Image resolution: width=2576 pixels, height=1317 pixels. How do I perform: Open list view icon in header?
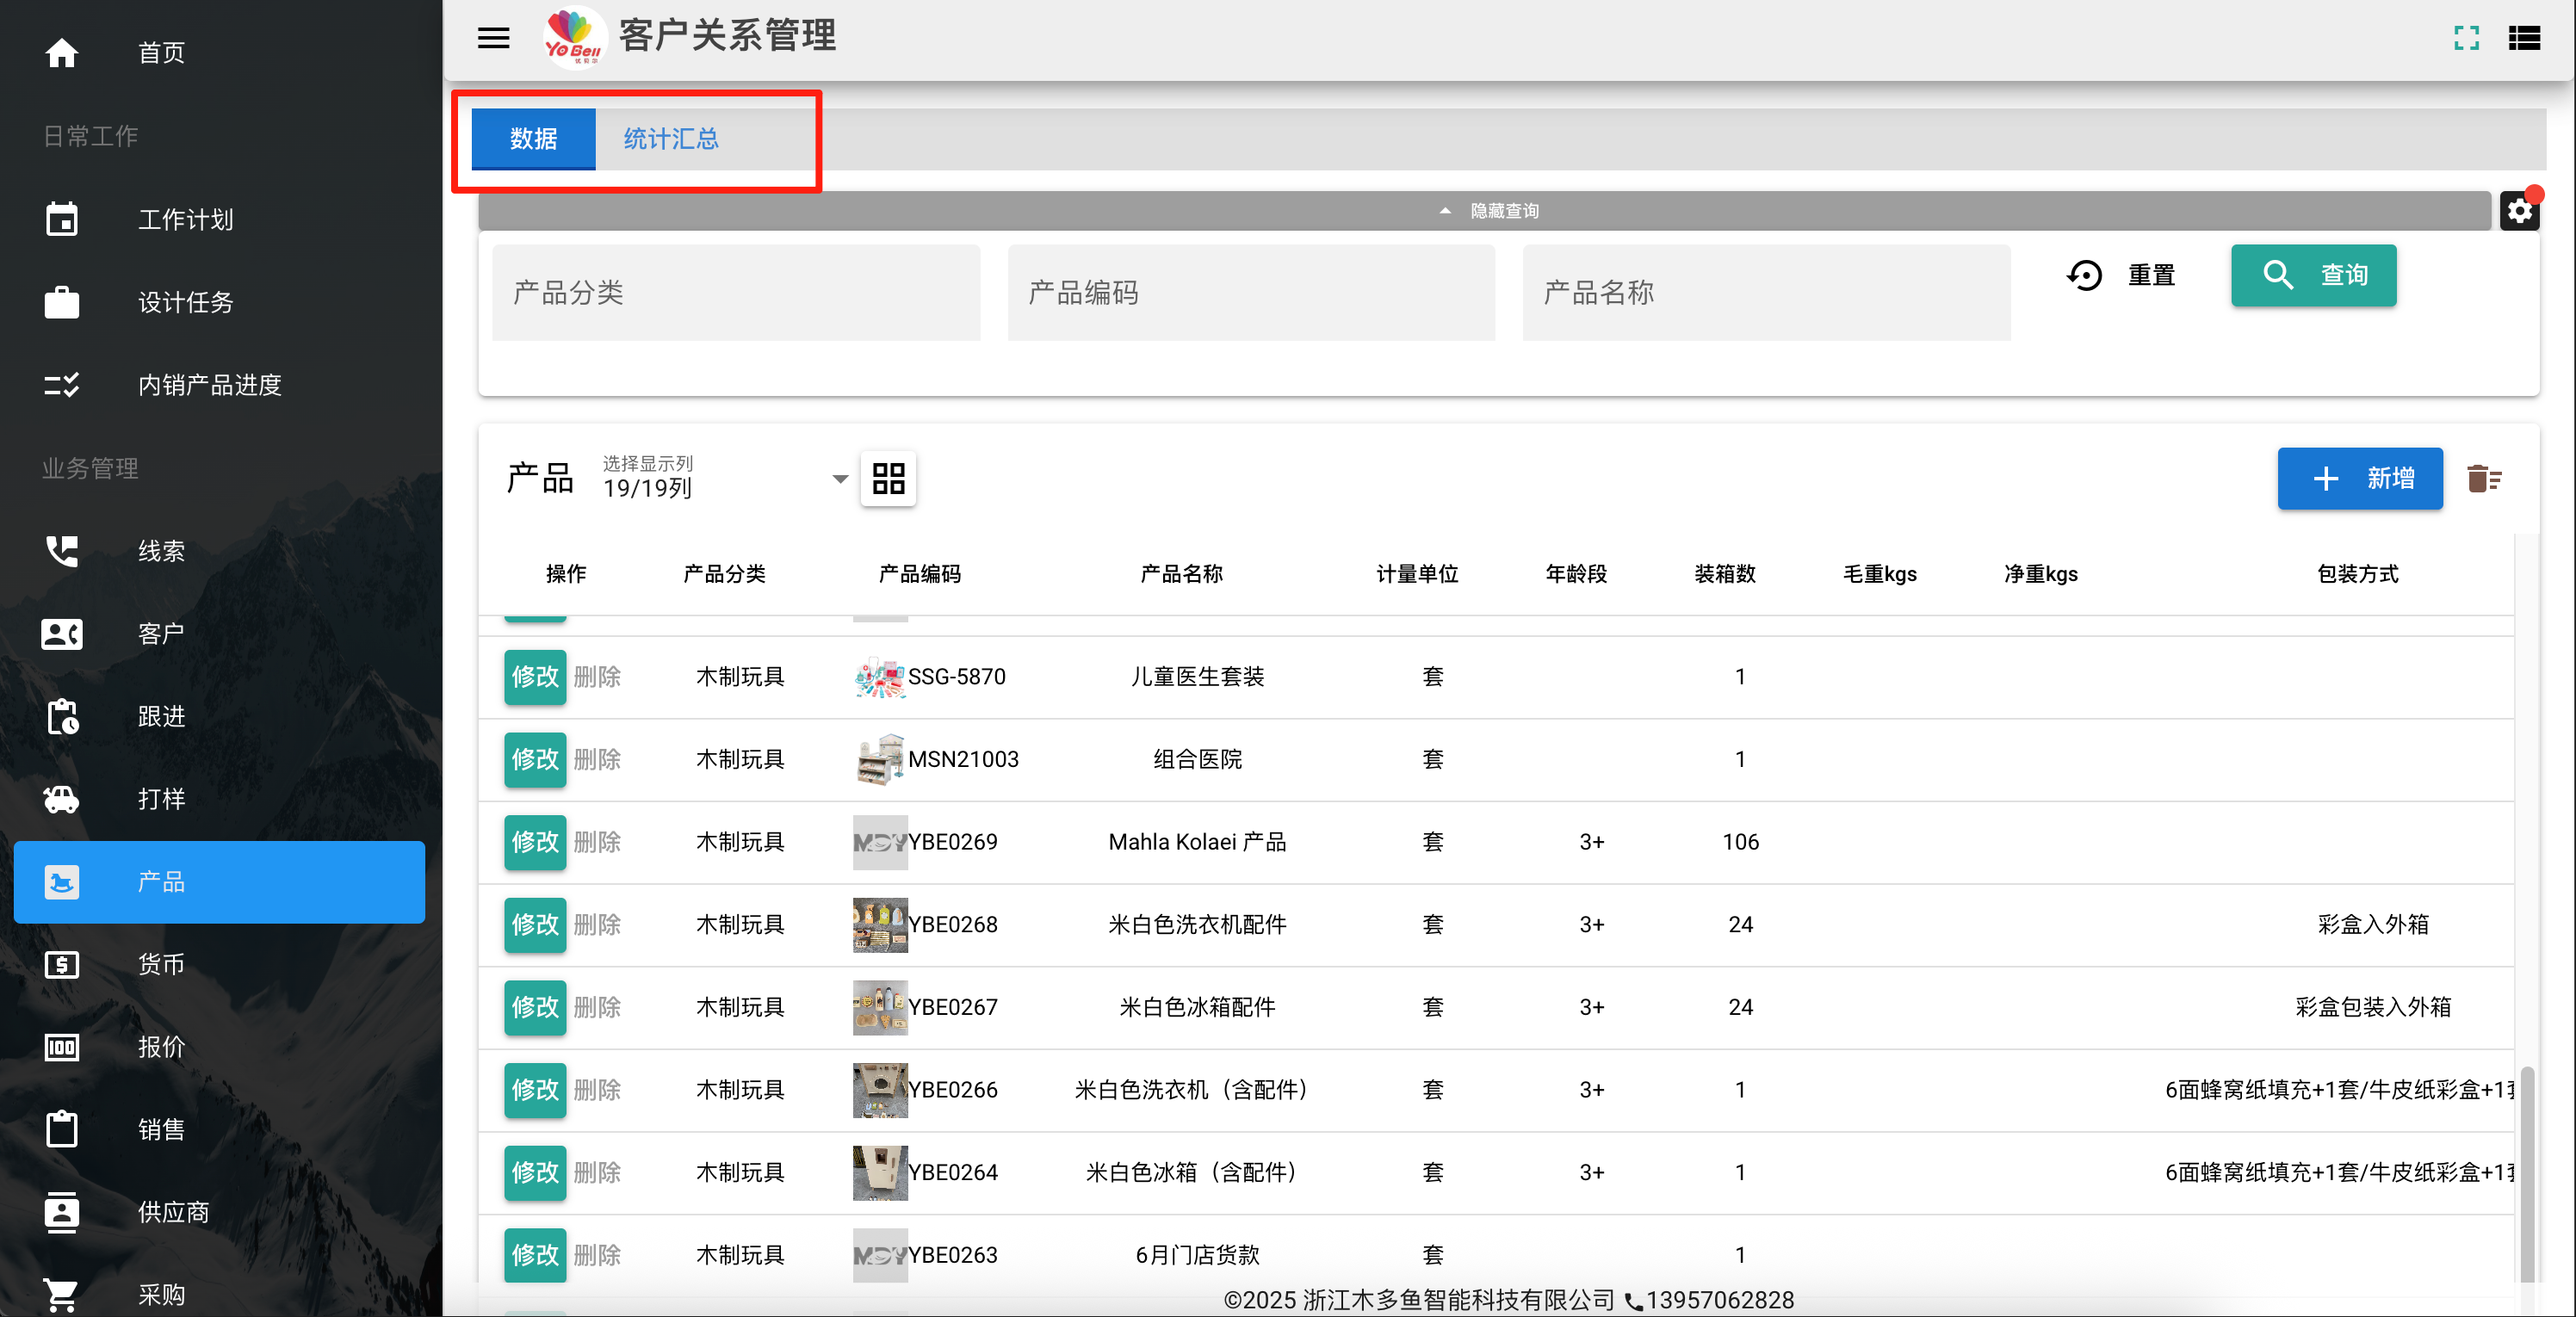(2524, 38)
